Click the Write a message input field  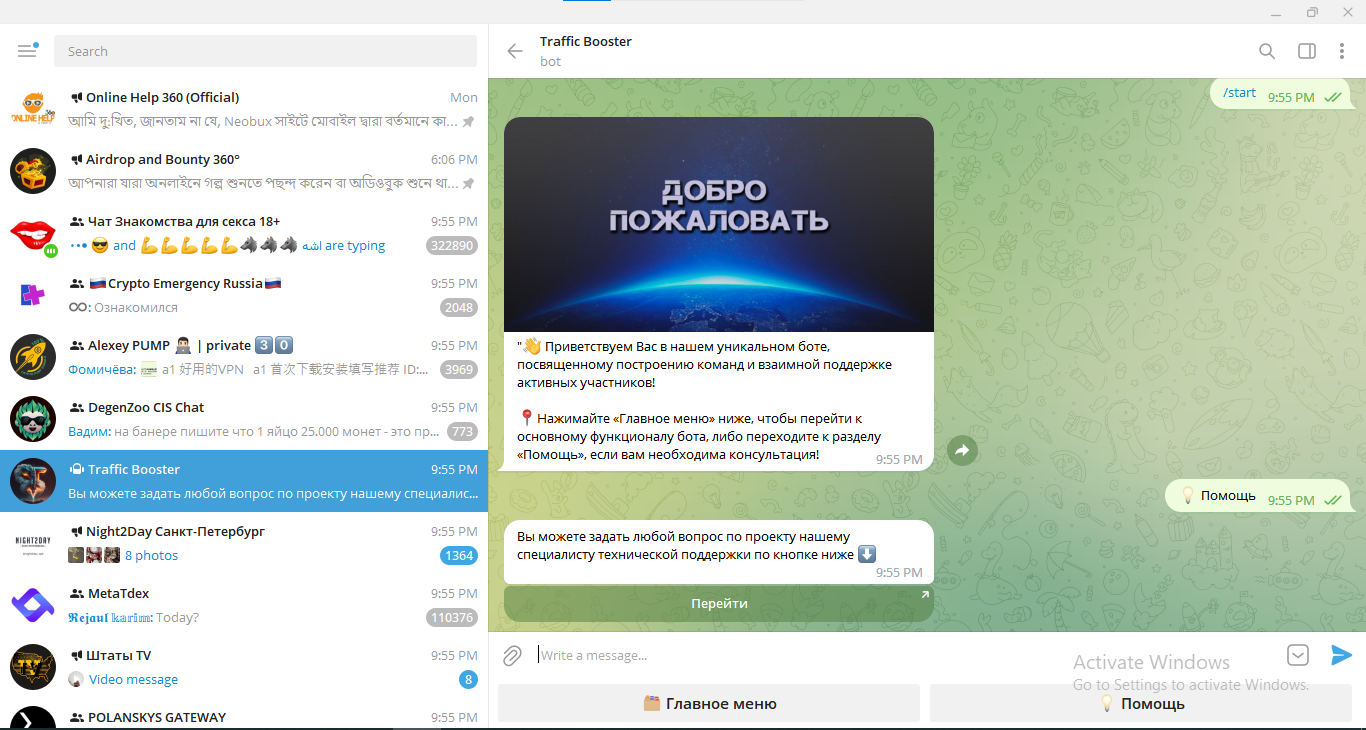coord(905,656)
